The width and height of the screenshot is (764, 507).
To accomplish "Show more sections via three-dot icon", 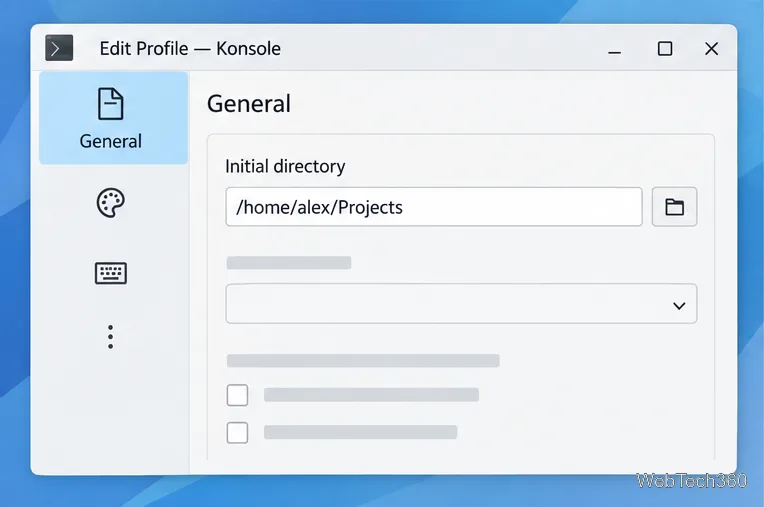I will click(x=111, y=337).
